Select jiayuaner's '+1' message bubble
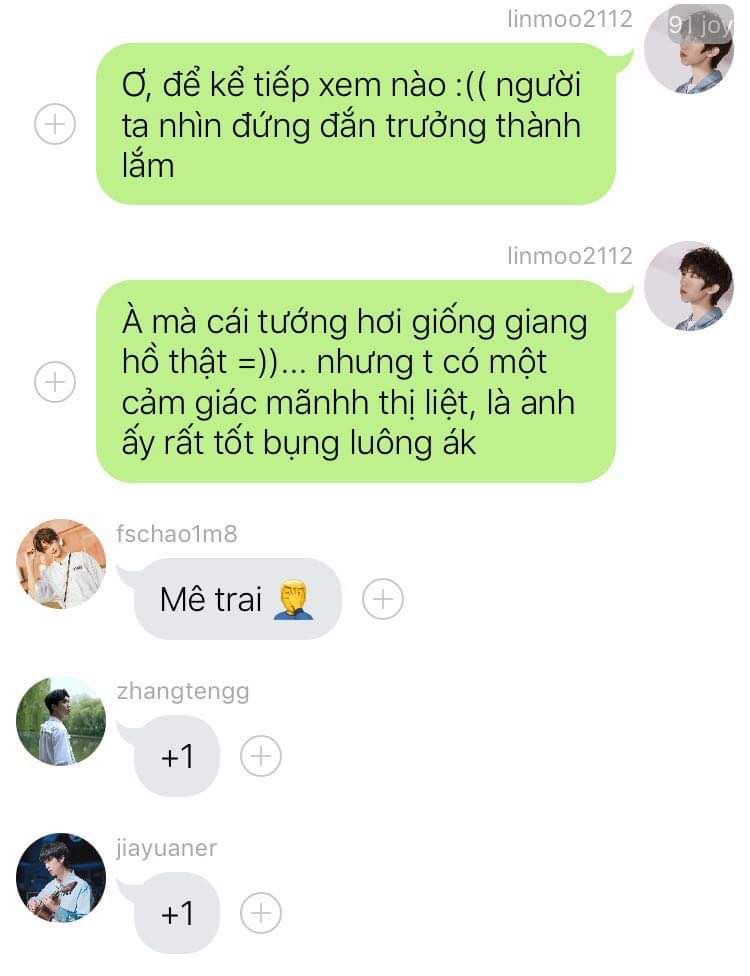 177,913
